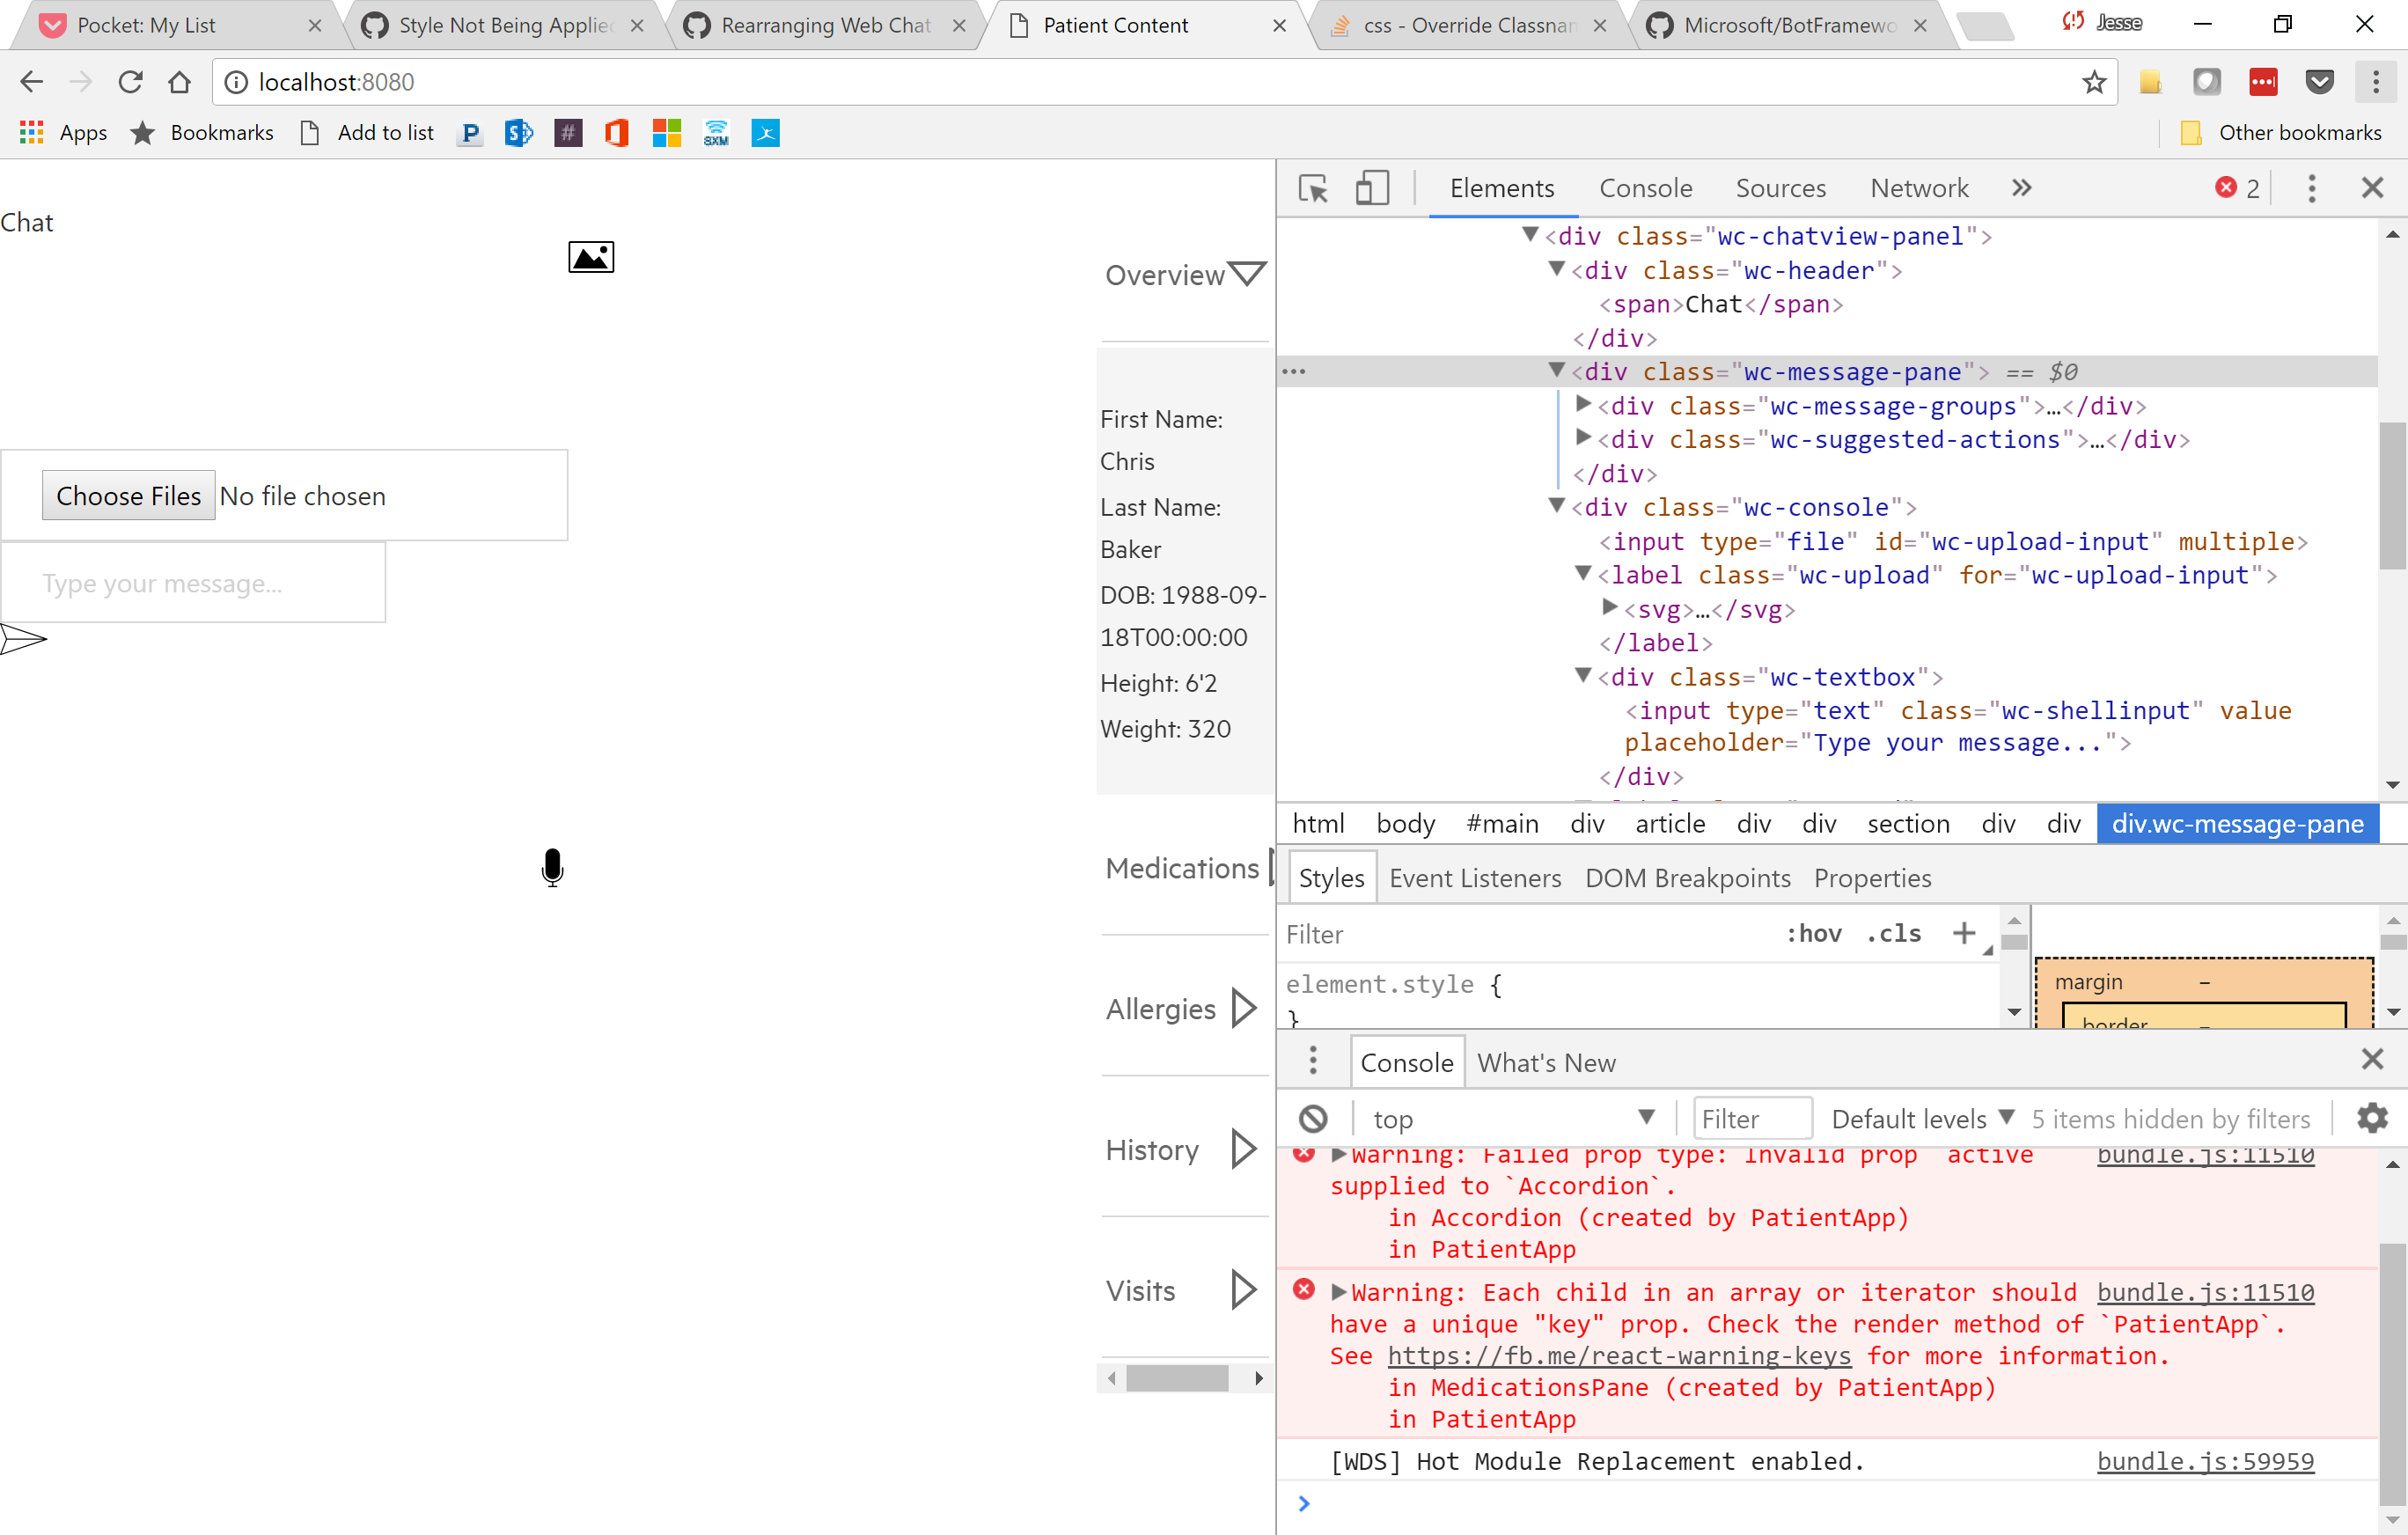Viewport: 2408px width, 1535px height.
Task: Toggle the :hov element state panel
Action: pyautogui.click(x=1814, y=933)
